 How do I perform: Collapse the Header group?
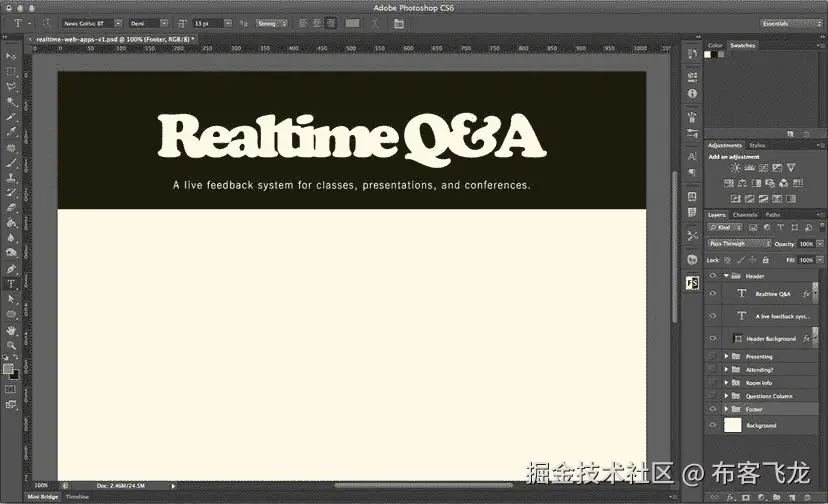click(x=726, y=276)
